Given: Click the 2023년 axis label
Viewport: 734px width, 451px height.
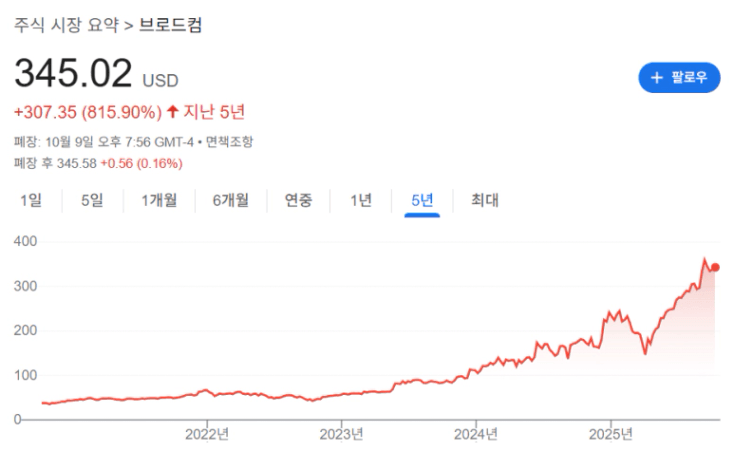Looking at the screenshot, I should [x=341, y=434].
